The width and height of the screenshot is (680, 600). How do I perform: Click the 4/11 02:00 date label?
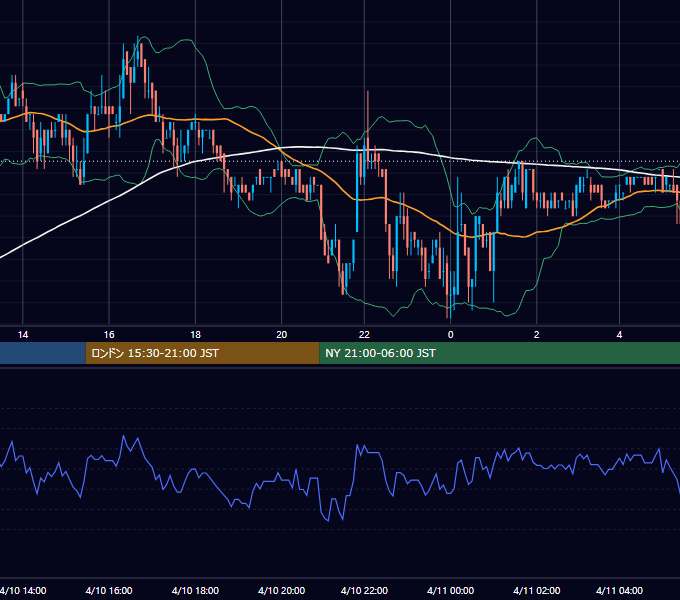tap(536, 591)
